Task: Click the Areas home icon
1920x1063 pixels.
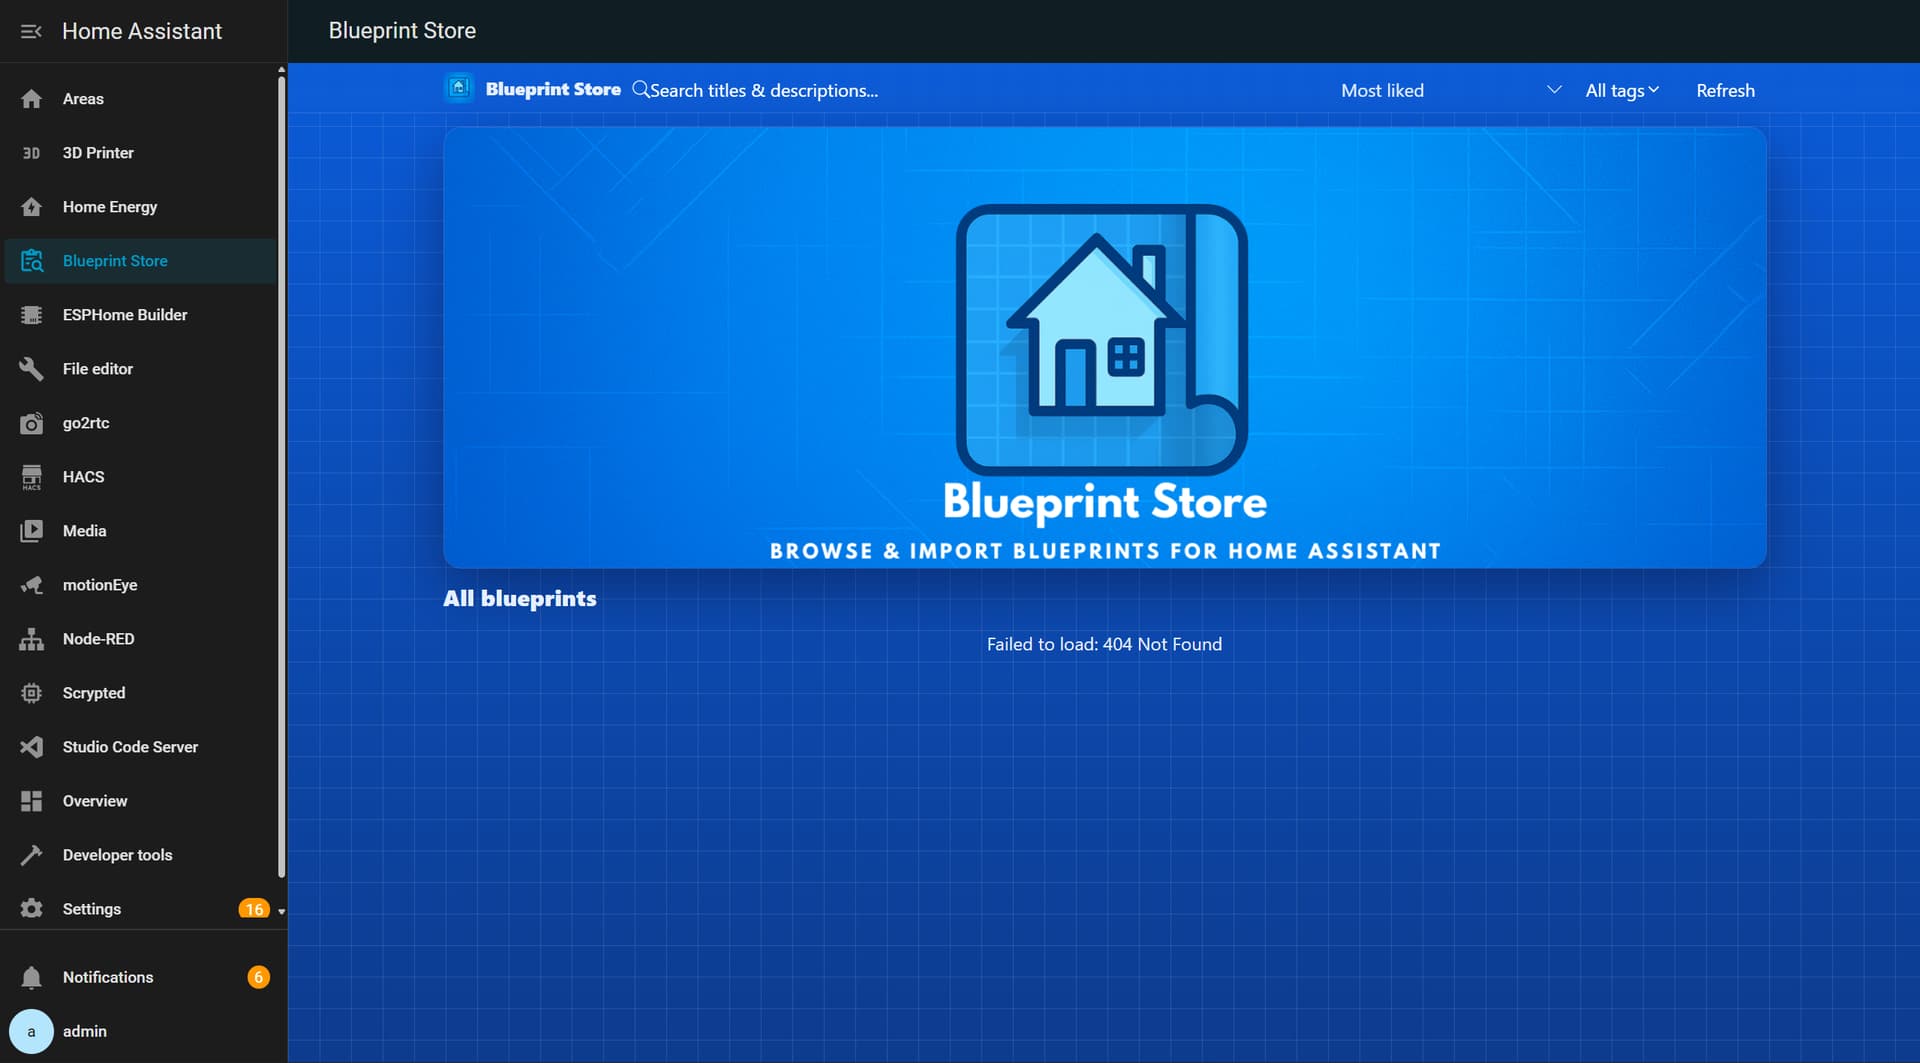Action: coord(31,99)
